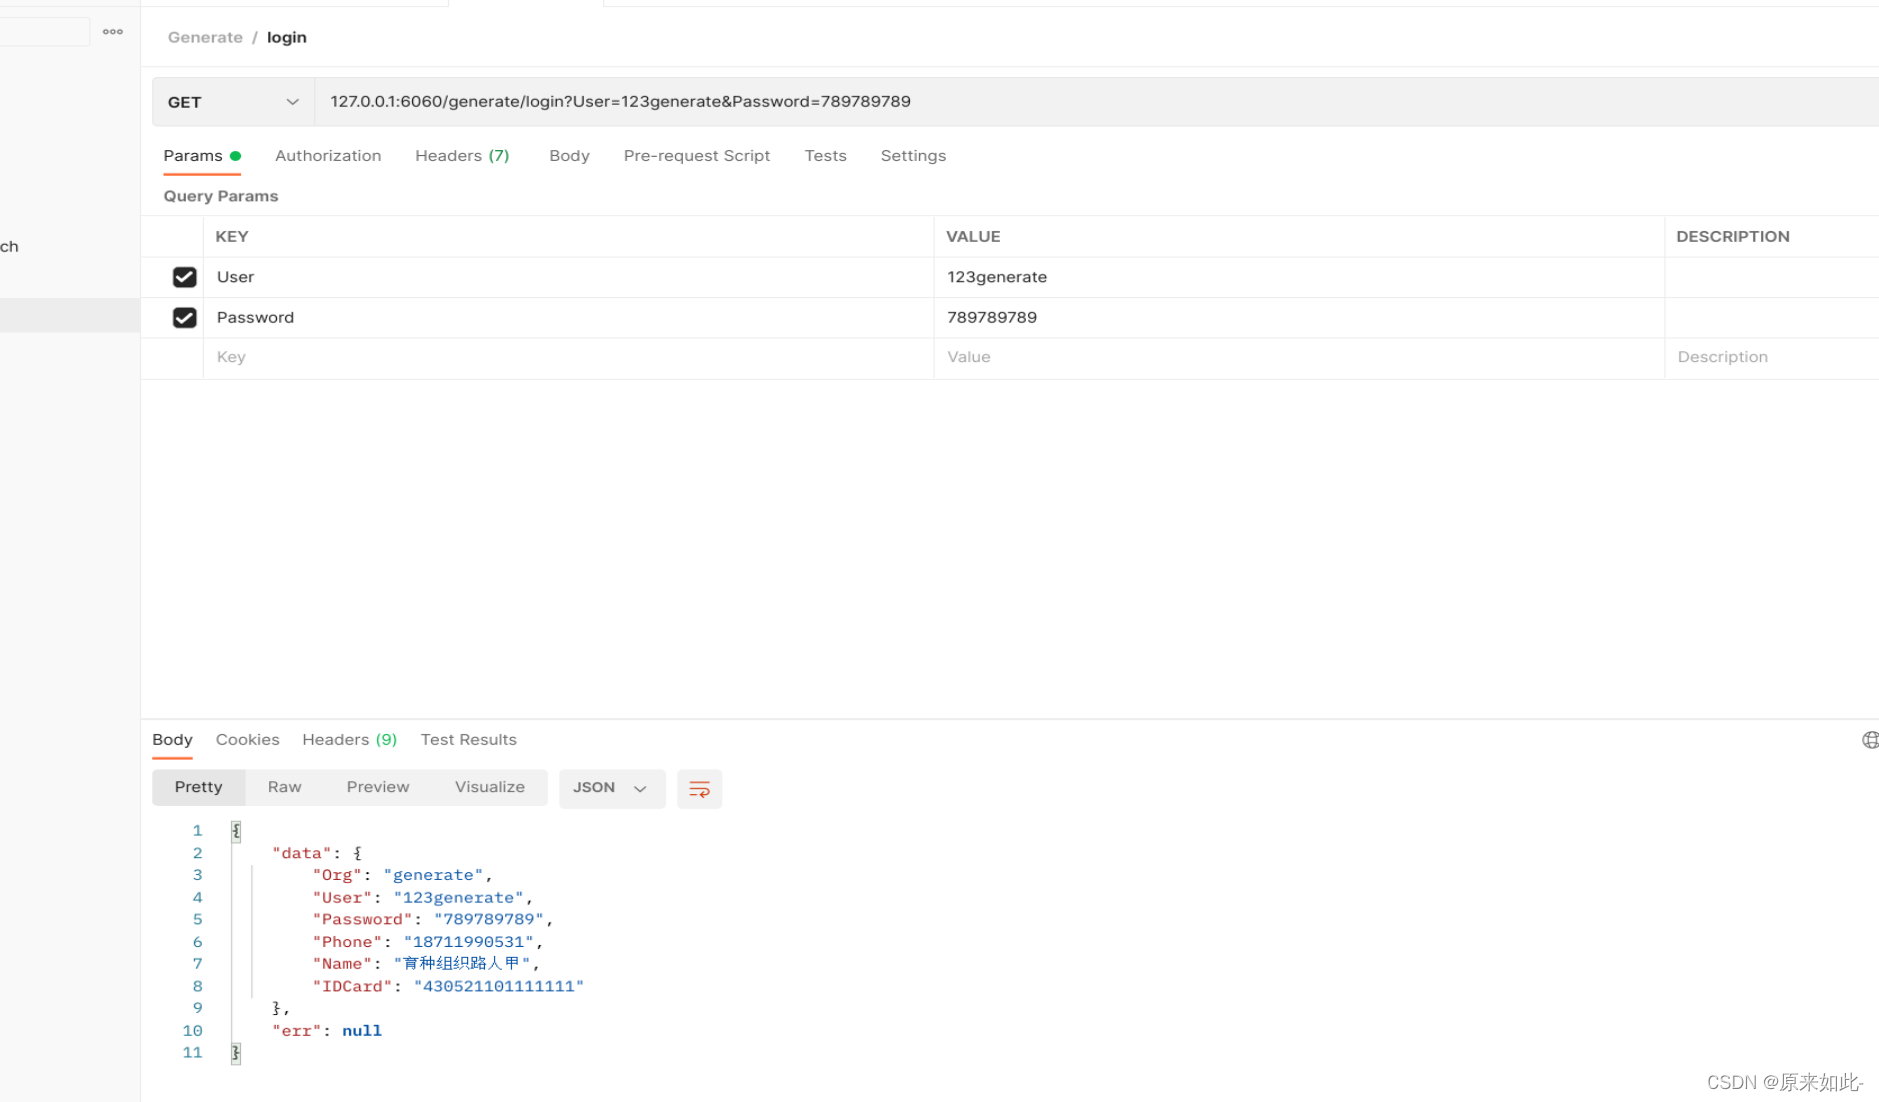Show the response Cookies tab

click(x=247, y=740)
